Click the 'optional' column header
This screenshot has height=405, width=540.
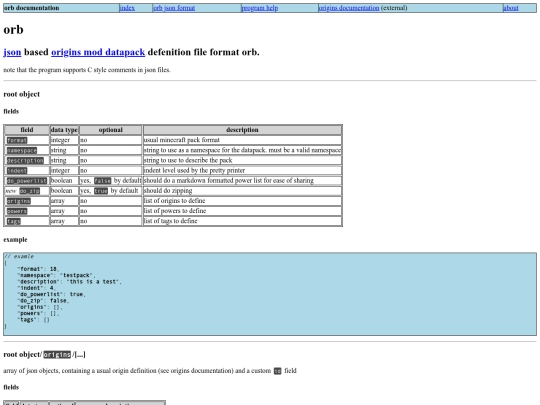[111, 130]
